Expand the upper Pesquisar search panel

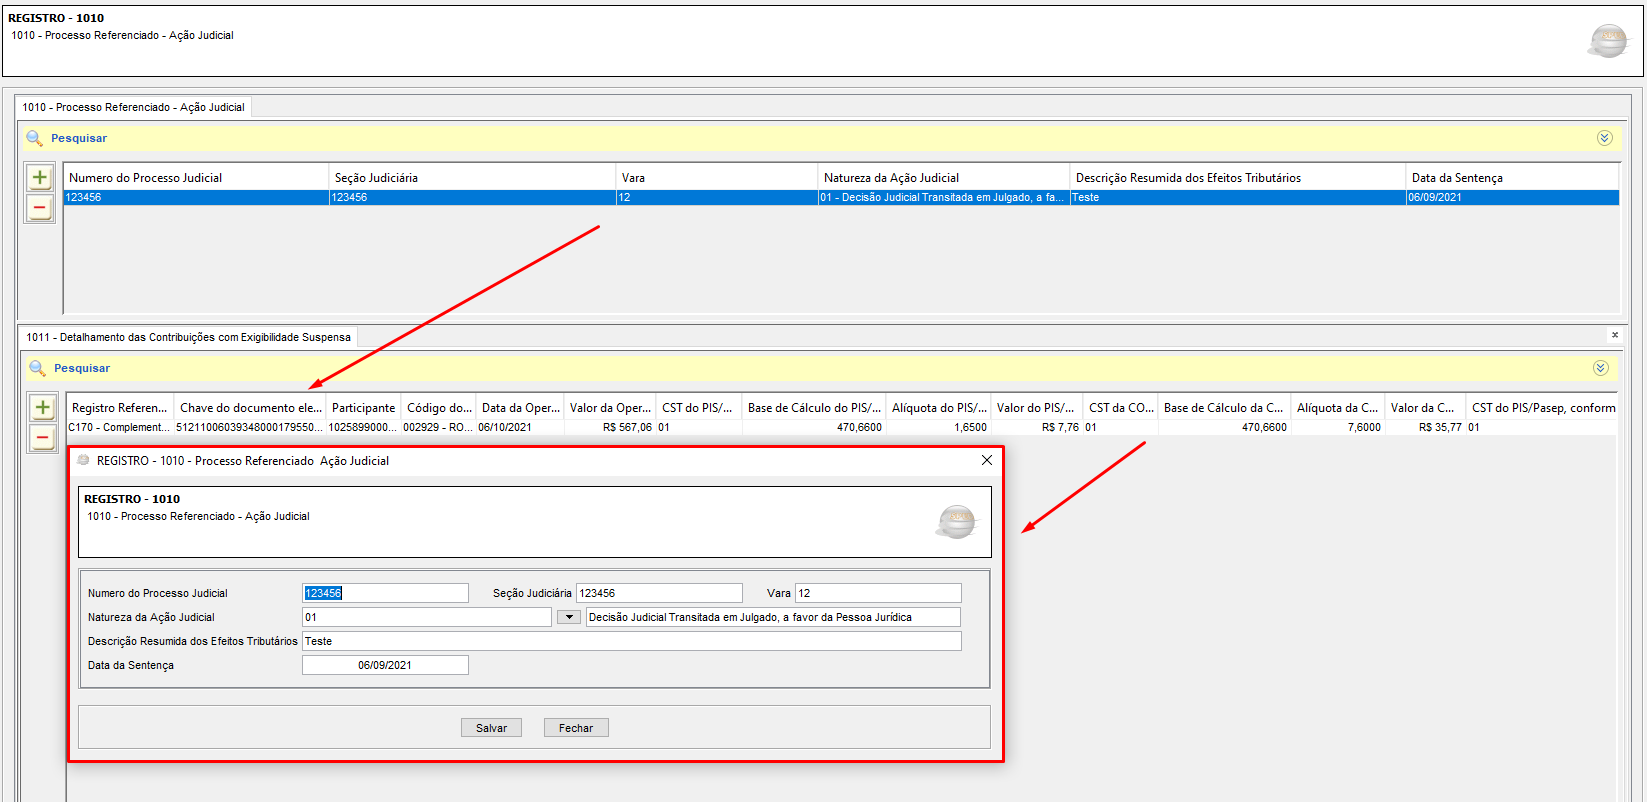(1604, 138)
